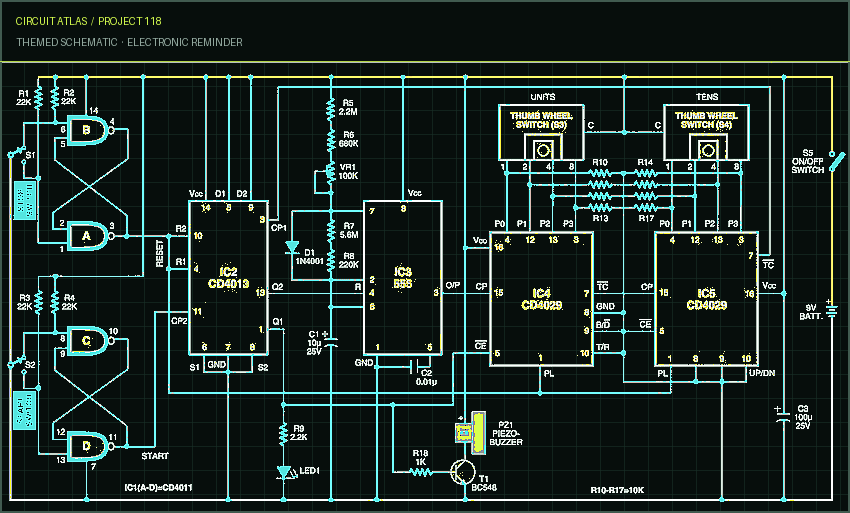This screenshot has height=513, width=850.
Task: Click the S5 on/off switch symbol
Action: [836, 161]
